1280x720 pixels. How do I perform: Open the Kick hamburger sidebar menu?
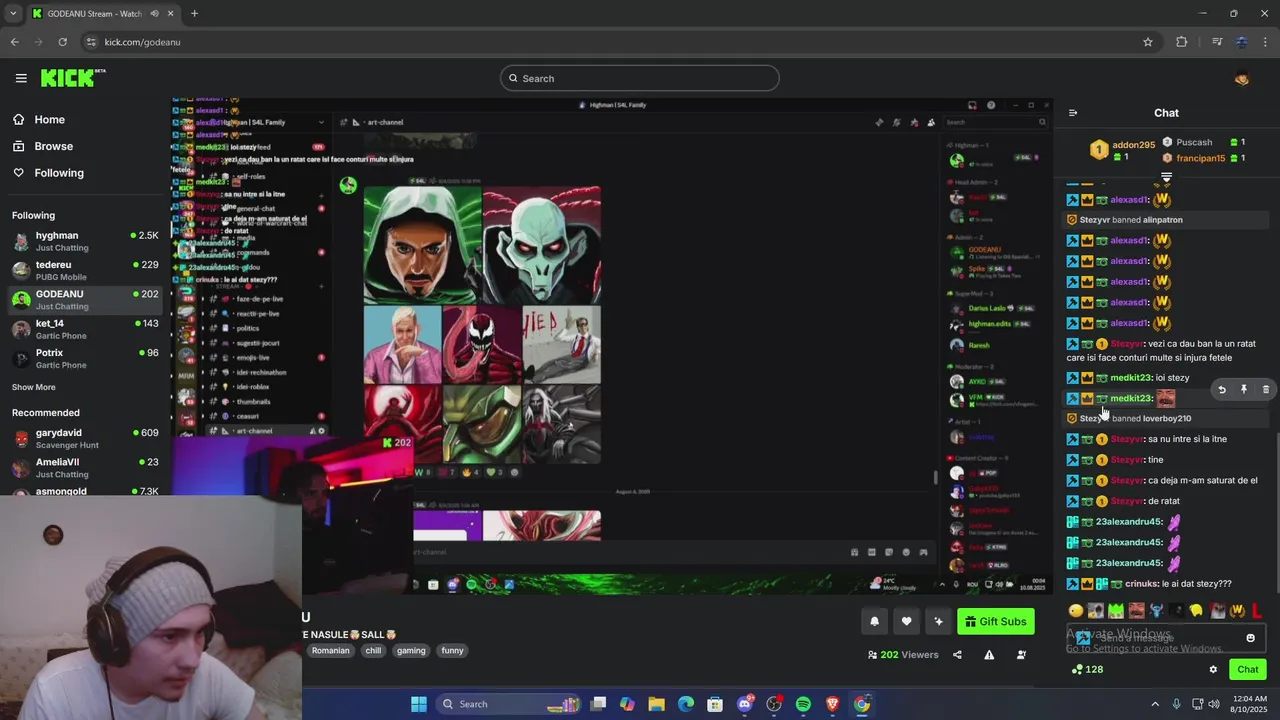21,78
